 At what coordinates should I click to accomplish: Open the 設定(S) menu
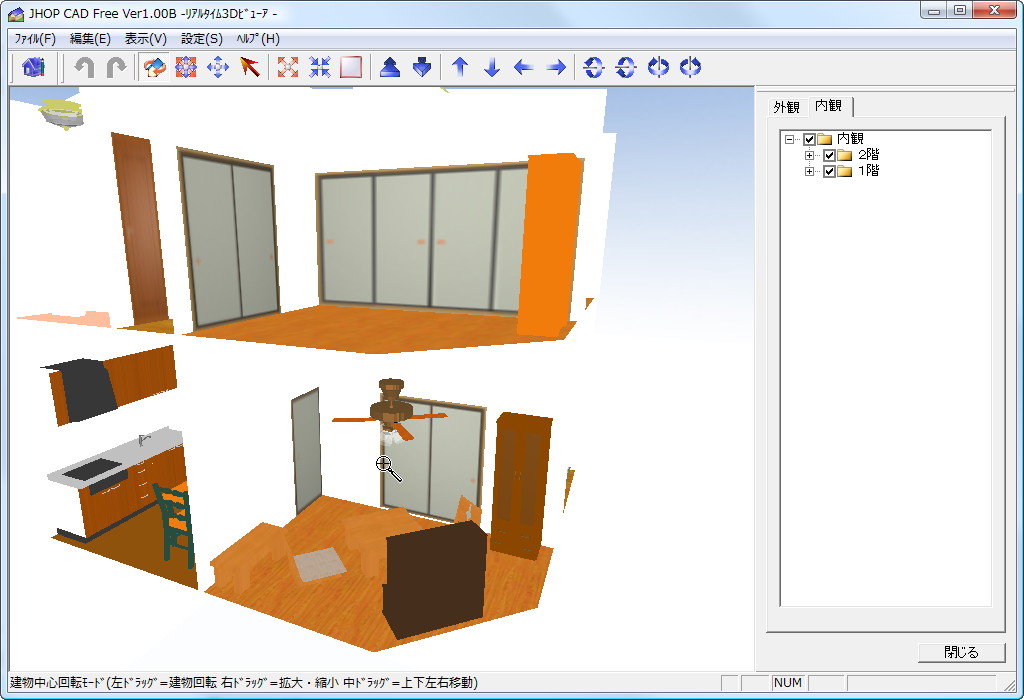point(202,39)
